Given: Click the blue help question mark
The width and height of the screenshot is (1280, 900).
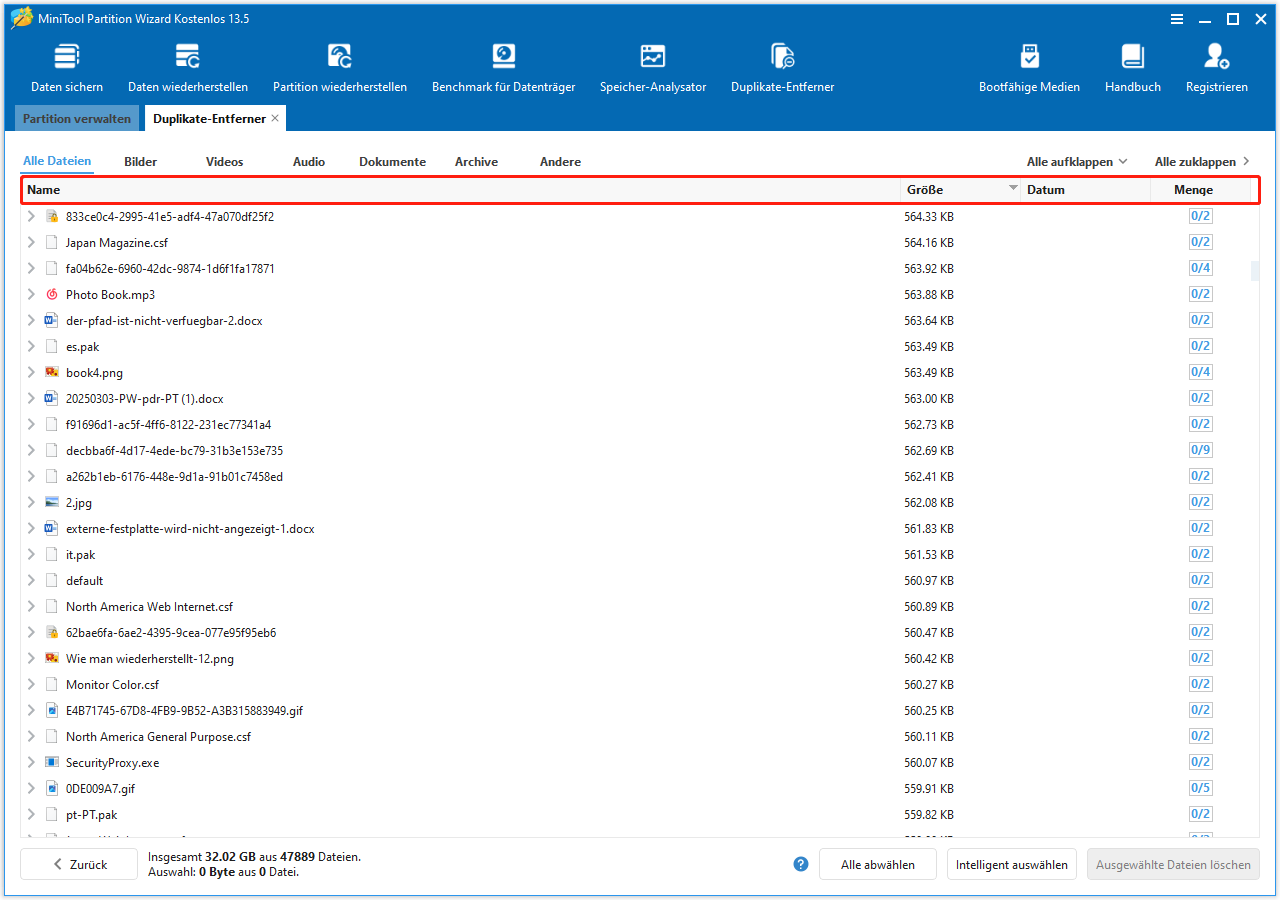Looking at the screenshot, I should click(x=800, y=864).
